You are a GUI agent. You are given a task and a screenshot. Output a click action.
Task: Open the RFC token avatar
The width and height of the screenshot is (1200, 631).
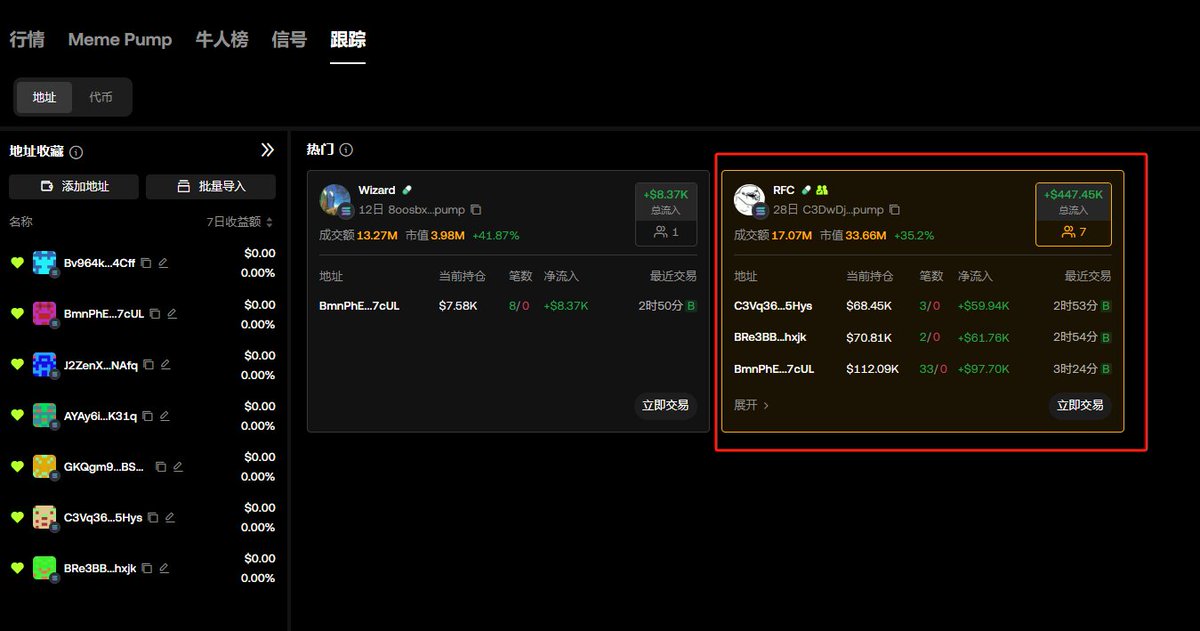click(x=749, y=200)
